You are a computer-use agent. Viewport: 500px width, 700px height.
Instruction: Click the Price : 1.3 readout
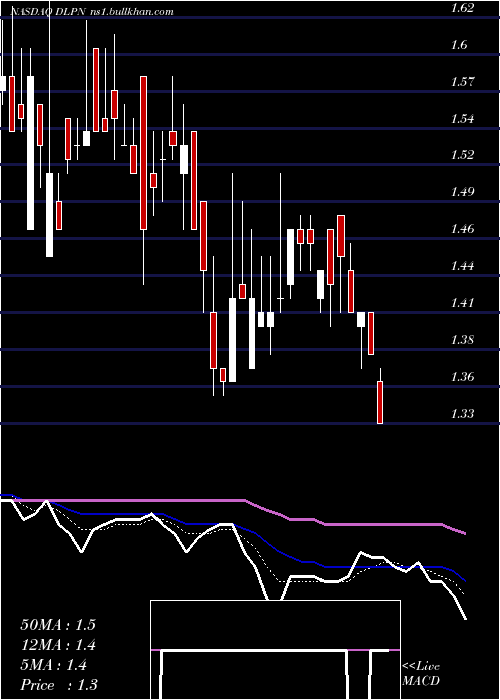pos(59,685)
